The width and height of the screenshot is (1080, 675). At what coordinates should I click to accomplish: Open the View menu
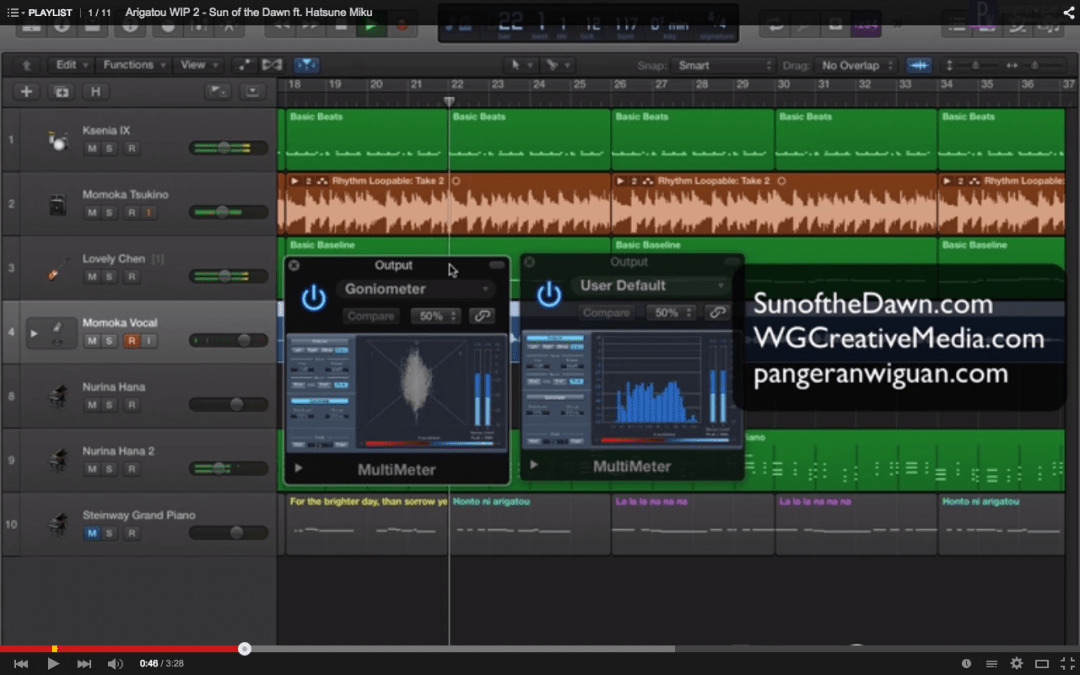click(x=198, y=65)
